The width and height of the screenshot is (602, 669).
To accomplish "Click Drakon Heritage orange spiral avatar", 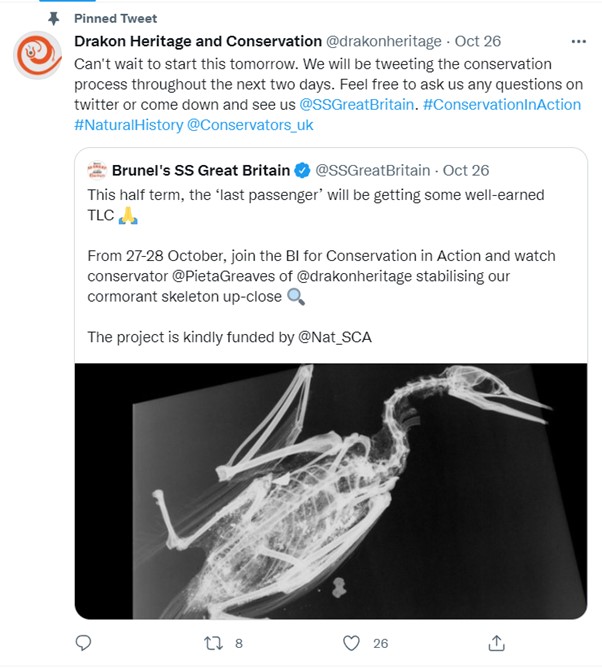I will pos(38,56).
